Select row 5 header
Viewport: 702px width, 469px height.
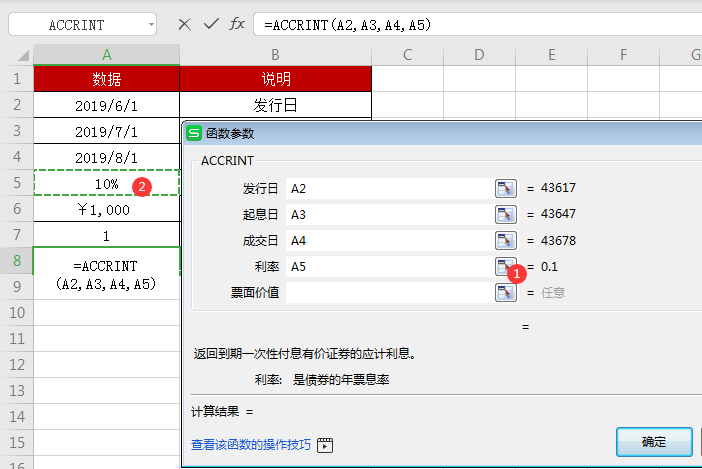point(16,184)
